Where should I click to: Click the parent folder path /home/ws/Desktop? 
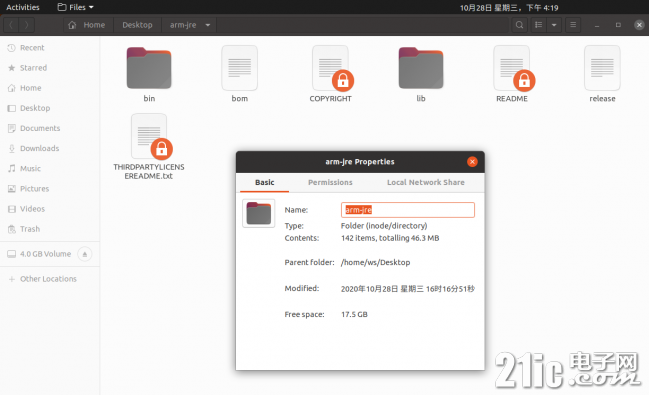(375, 263)
